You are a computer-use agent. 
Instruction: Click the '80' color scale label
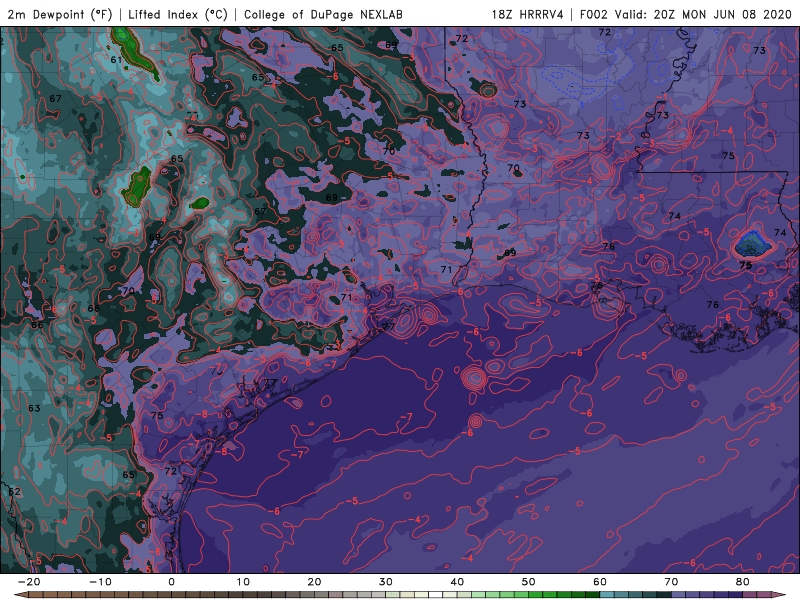[743, 582]
